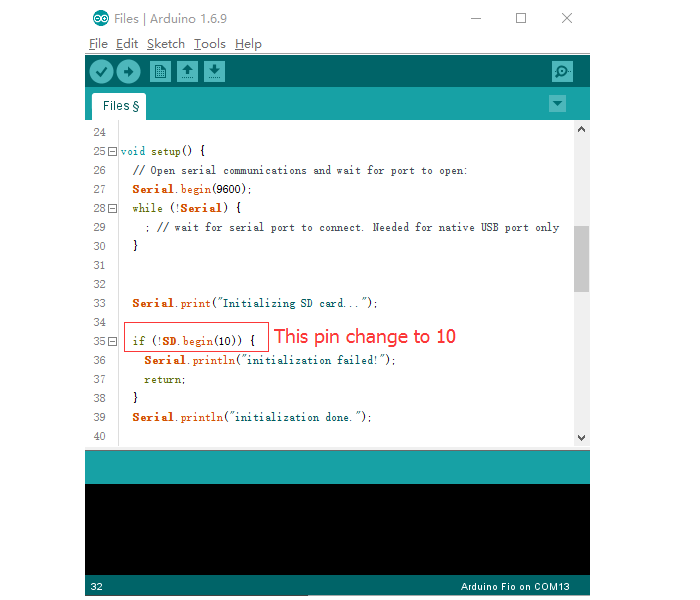Click the return; statement on line 37
The width and height of the screenshot is (700, 600).
[164, 379]
